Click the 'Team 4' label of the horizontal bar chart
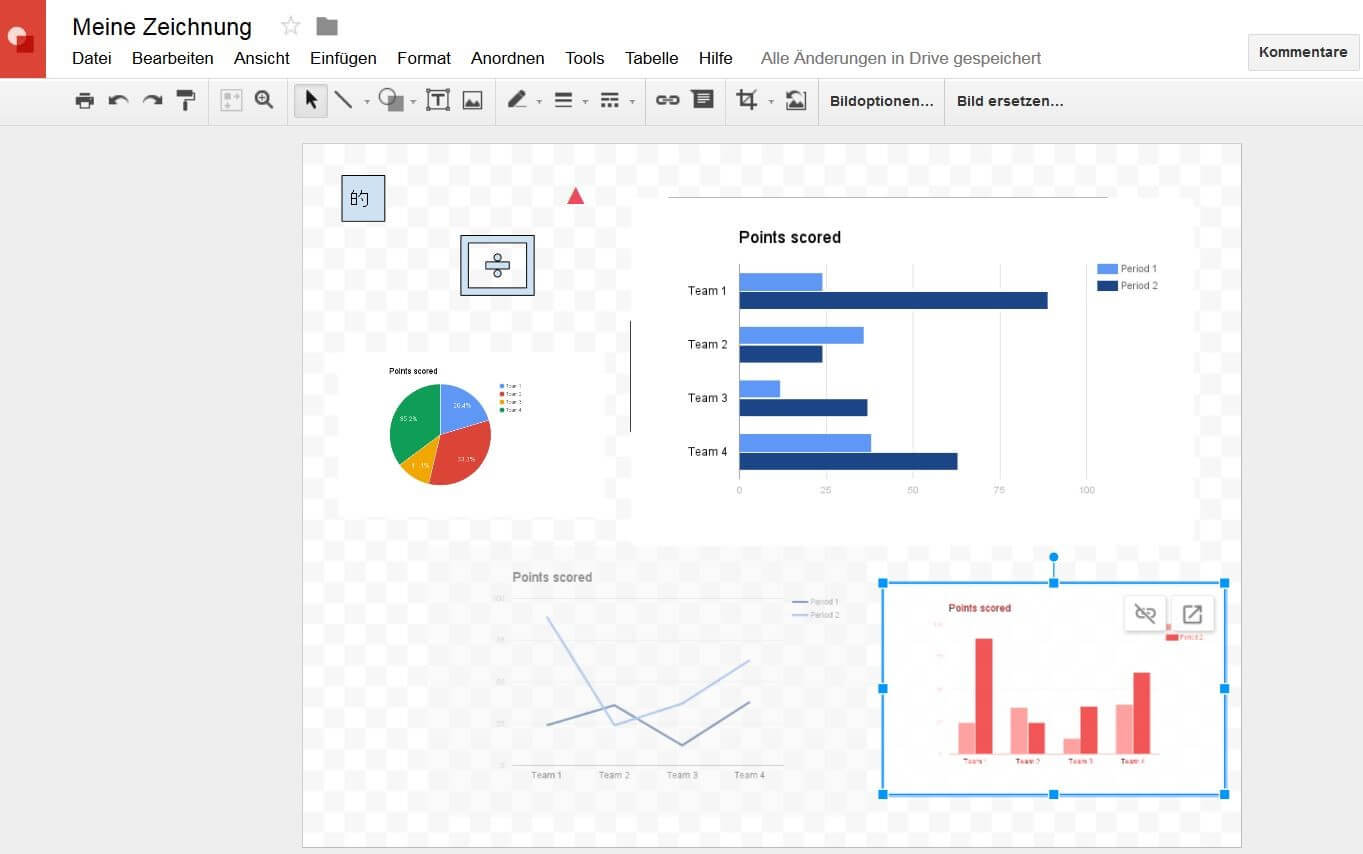 pos(707,452)
